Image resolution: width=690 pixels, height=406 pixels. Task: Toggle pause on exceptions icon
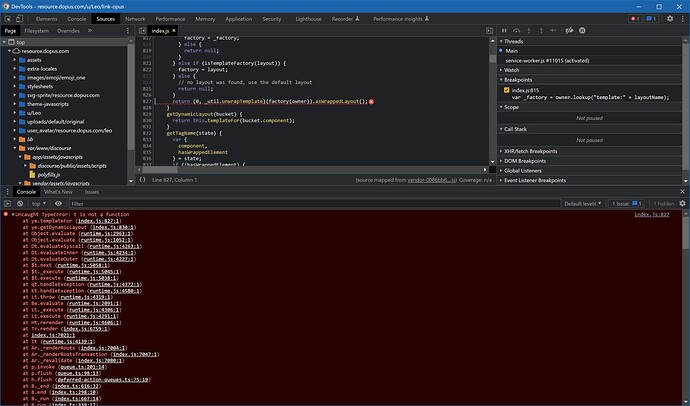[582, 30]
